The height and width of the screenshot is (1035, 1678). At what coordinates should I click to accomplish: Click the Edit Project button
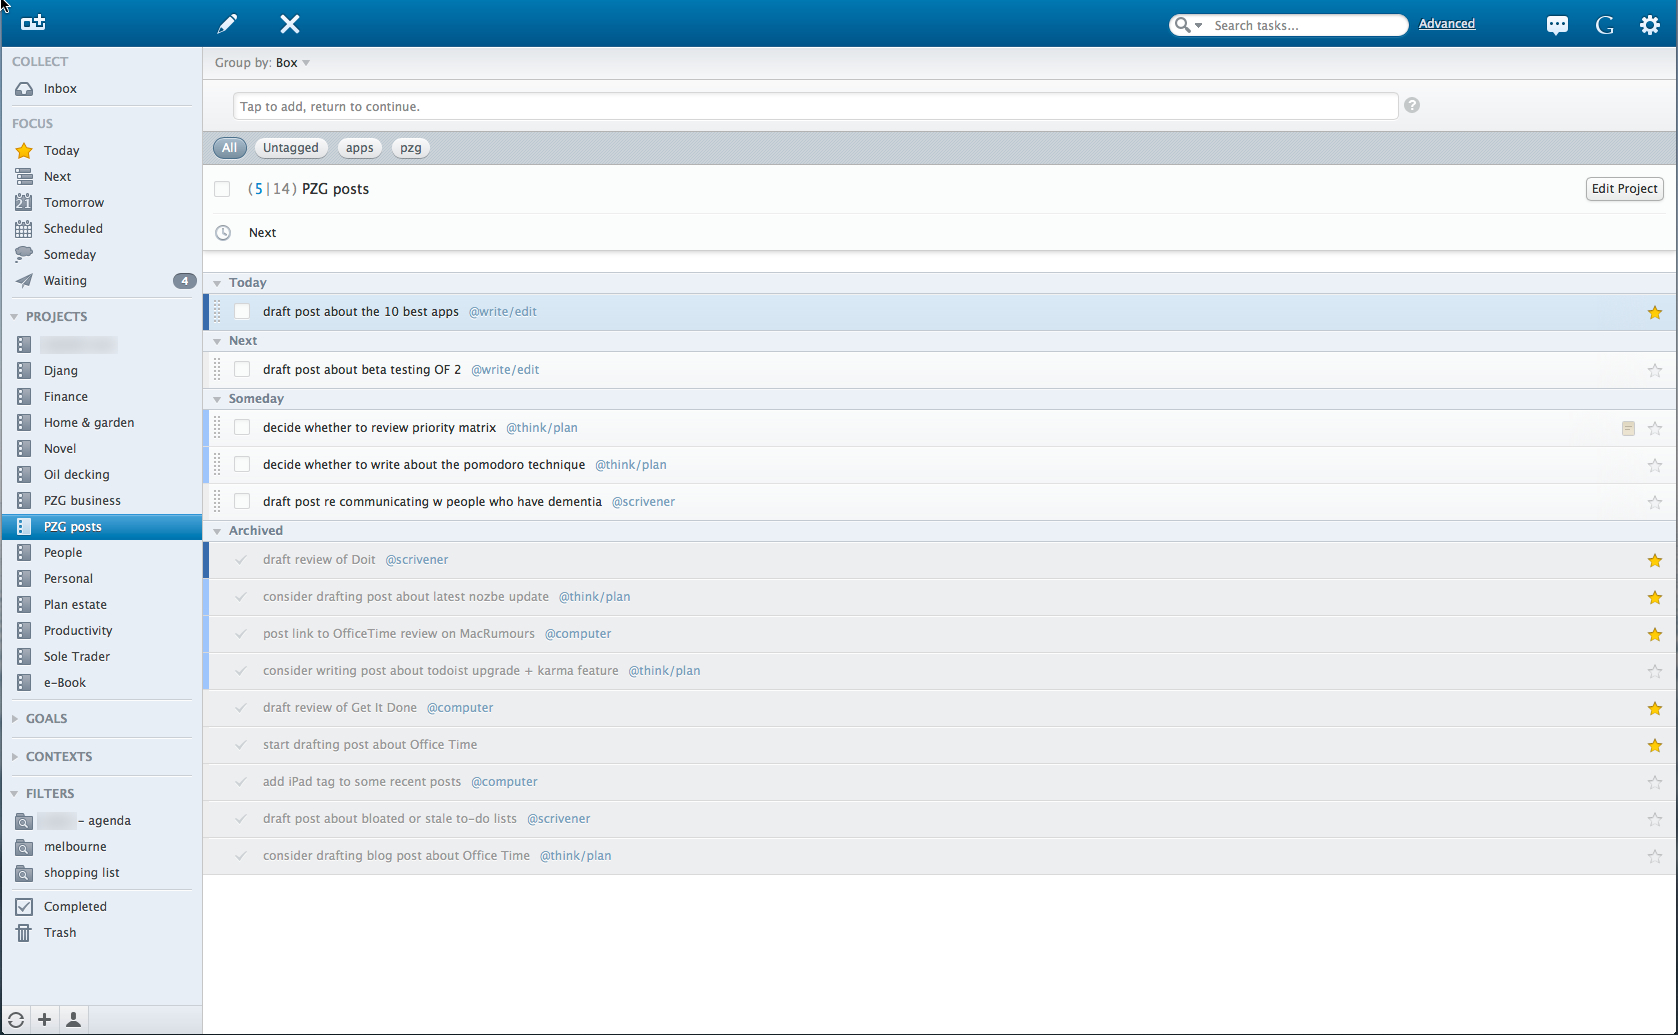[x=1624, y=189]
